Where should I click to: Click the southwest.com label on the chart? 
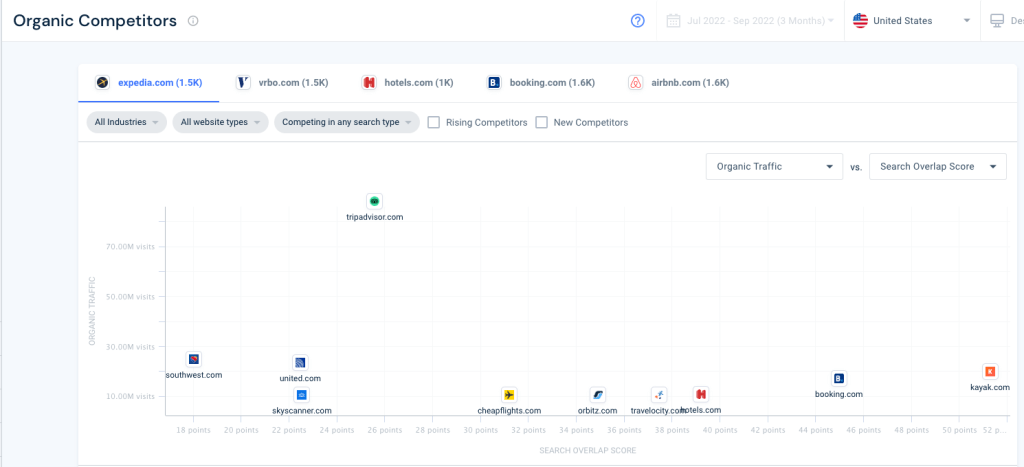pyautogui.click(x=194, y=375)
